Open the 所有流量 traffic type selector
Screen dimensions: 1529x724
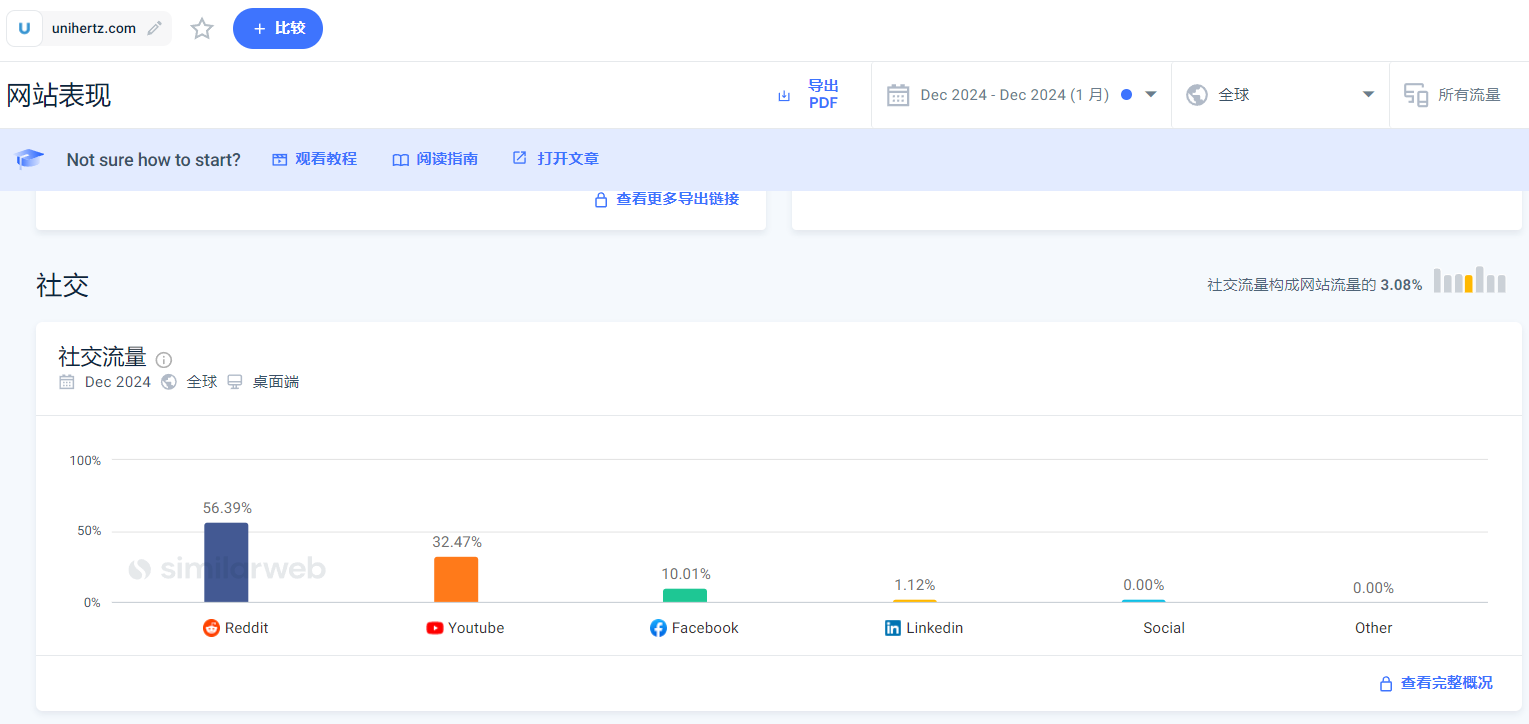tap(1453, 95)
